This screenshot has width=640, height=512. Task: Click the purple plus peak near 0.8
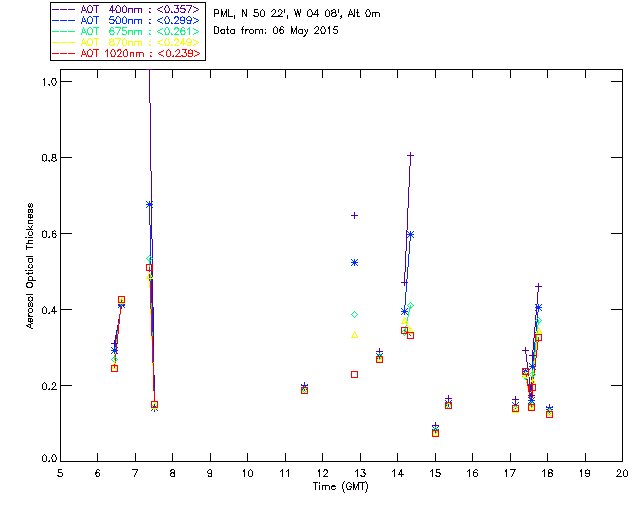410,156
